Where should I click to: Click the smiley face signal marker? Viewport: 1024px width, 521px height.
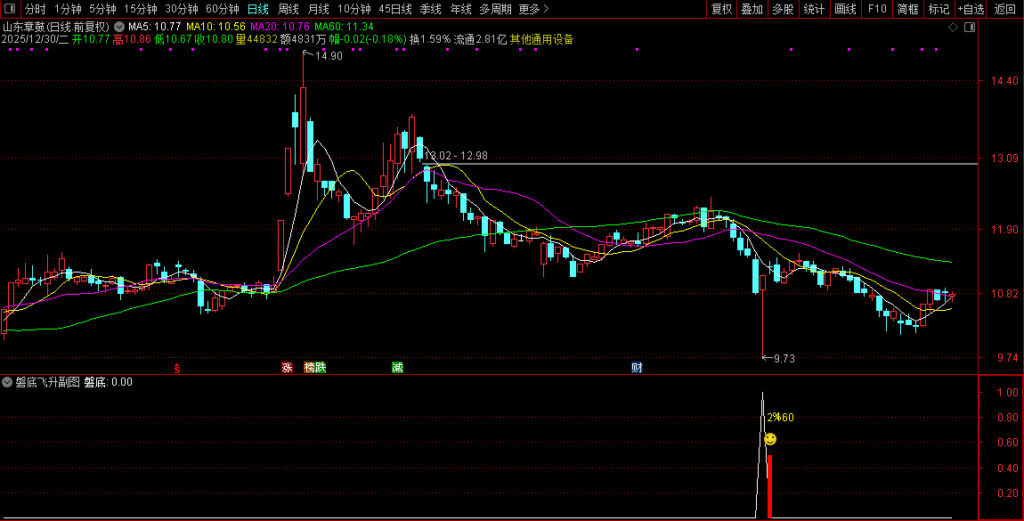(770, 439)
